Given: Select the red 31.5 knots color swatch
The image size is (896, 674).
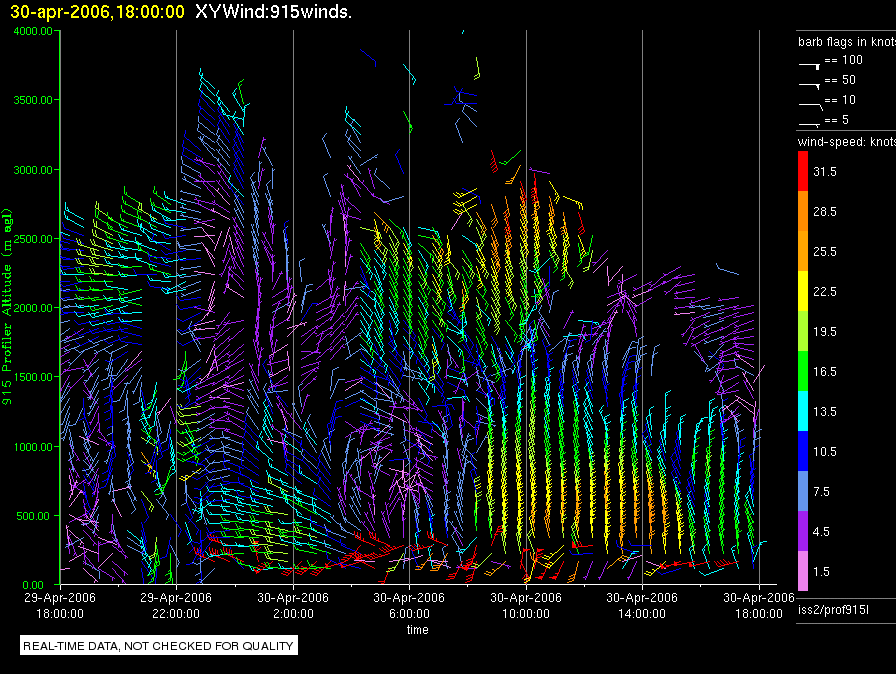Looking at the screenshot, I should (x=804, y=172).
